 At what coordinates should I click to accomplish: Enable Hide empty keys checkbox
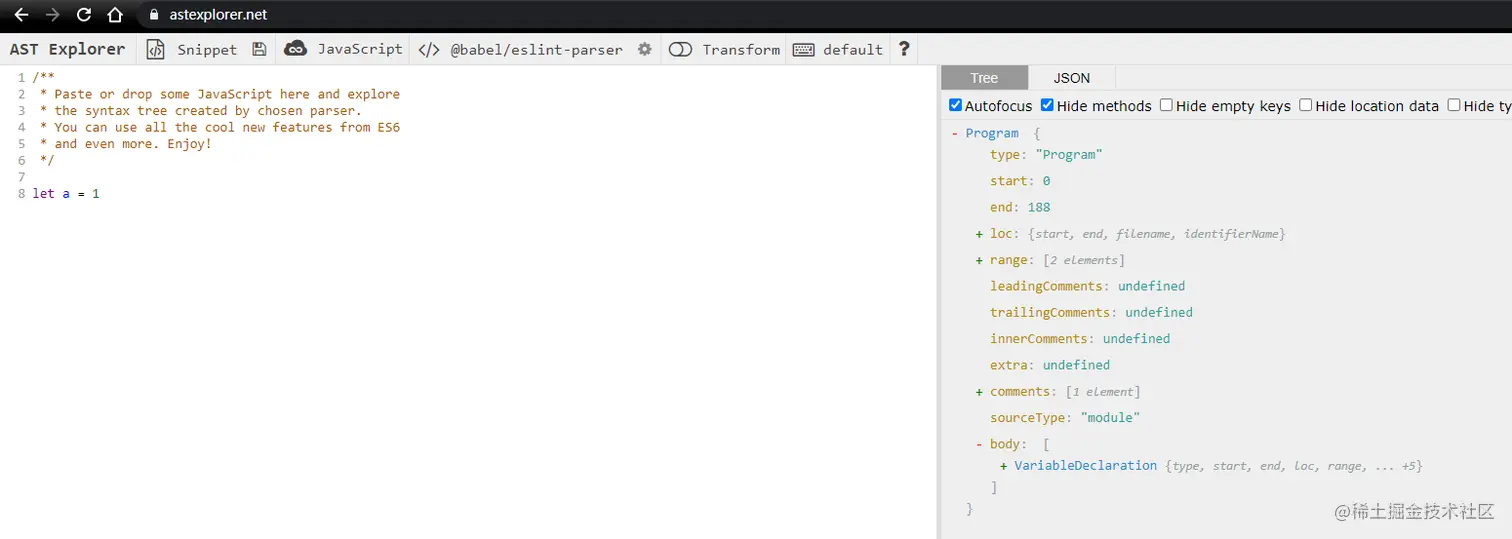tap(1166, 105)
